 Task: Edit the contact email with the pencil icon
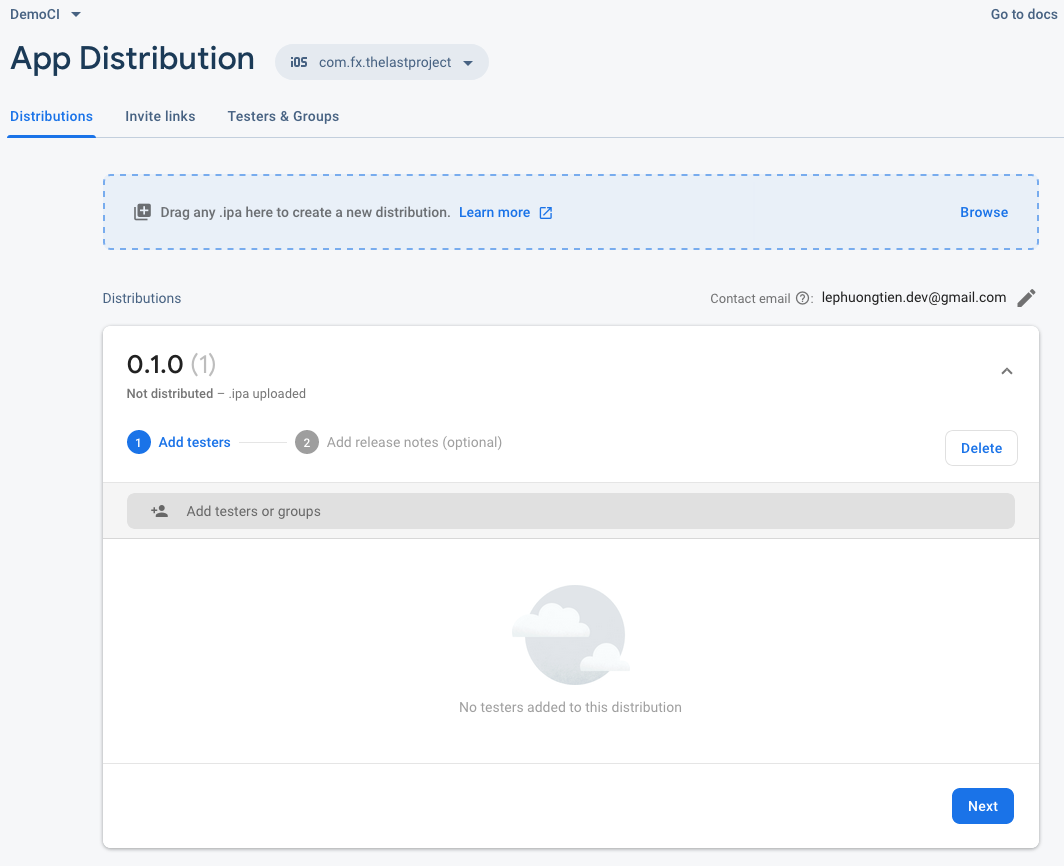pos(1026,298)
